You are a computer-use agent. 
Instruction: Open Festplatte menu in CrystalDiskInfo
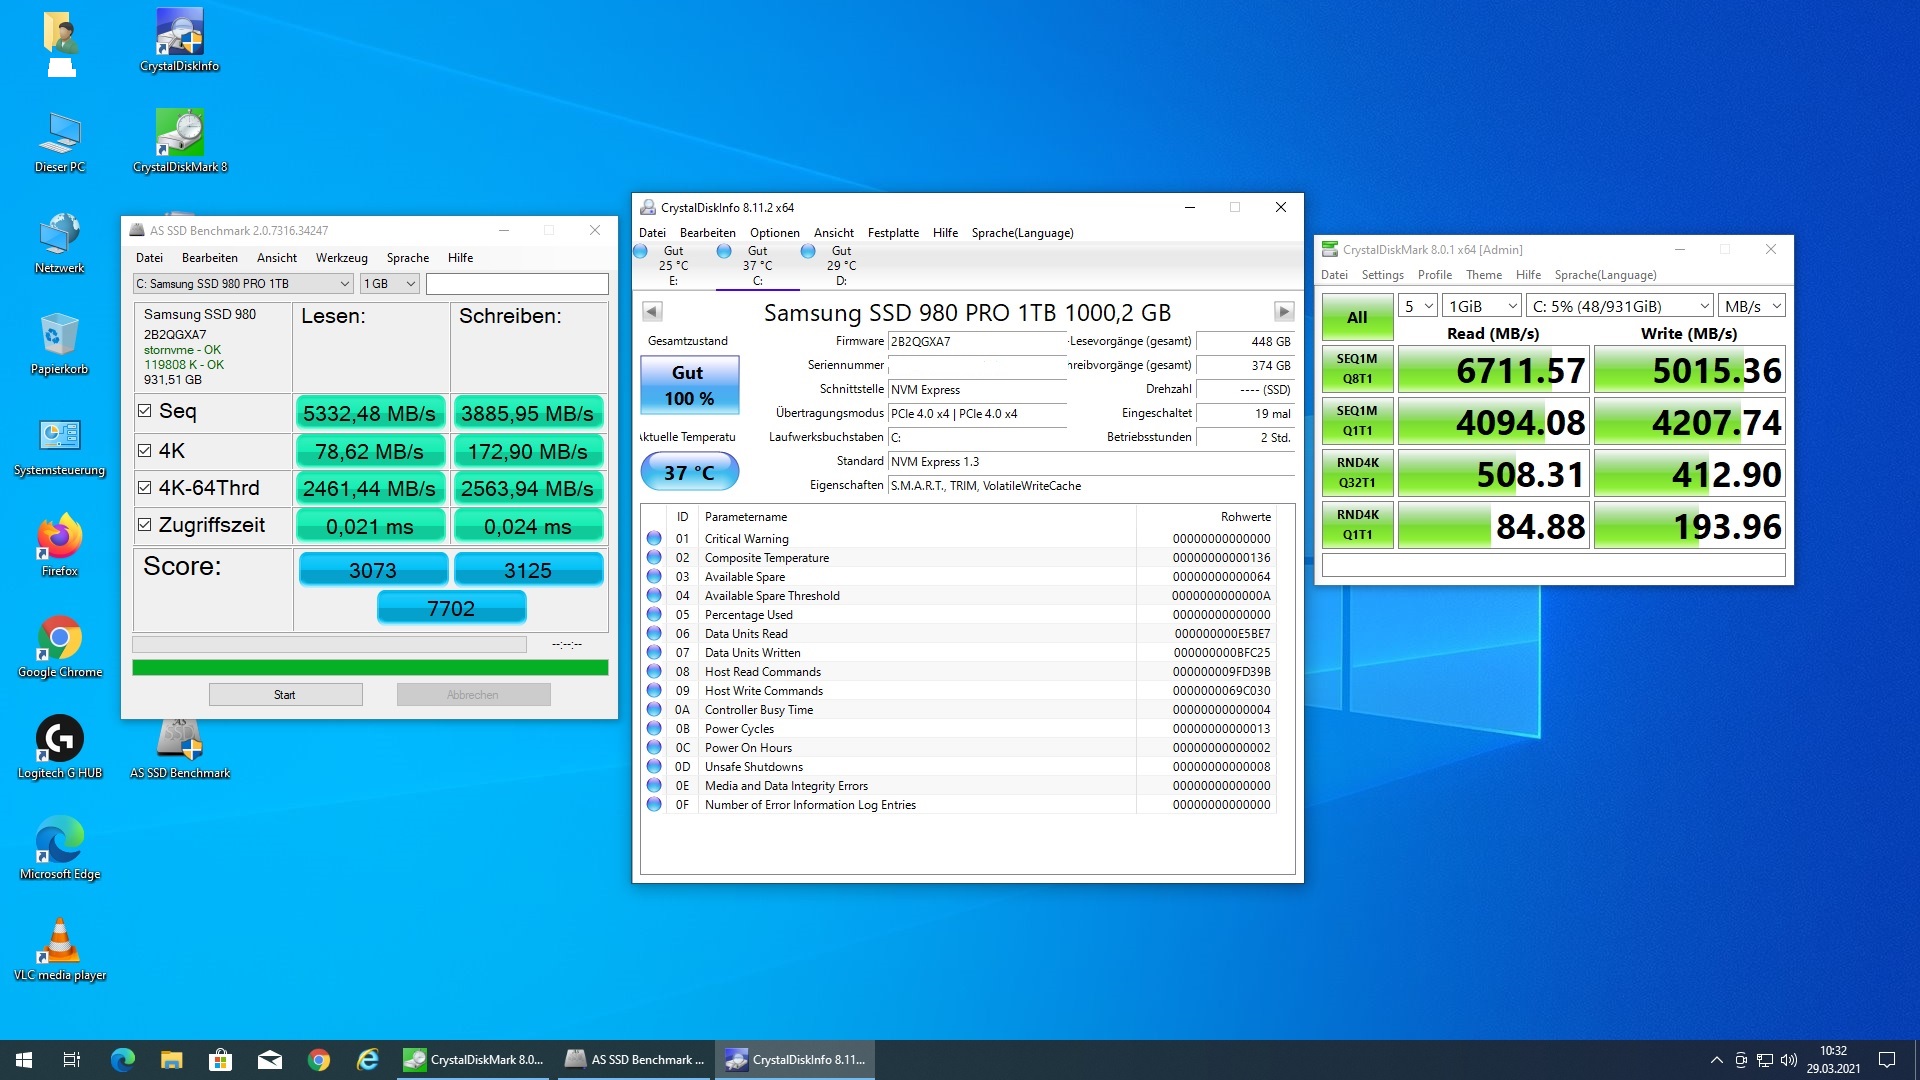coord(892,233)
